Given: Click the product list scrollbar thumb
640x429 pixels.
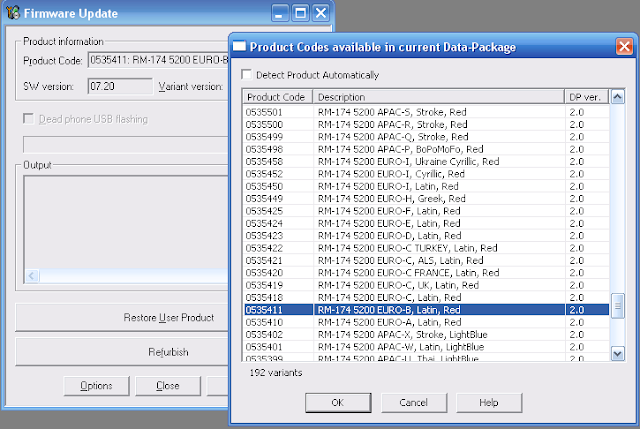Looking at the screenshot, I should [618, 306].
